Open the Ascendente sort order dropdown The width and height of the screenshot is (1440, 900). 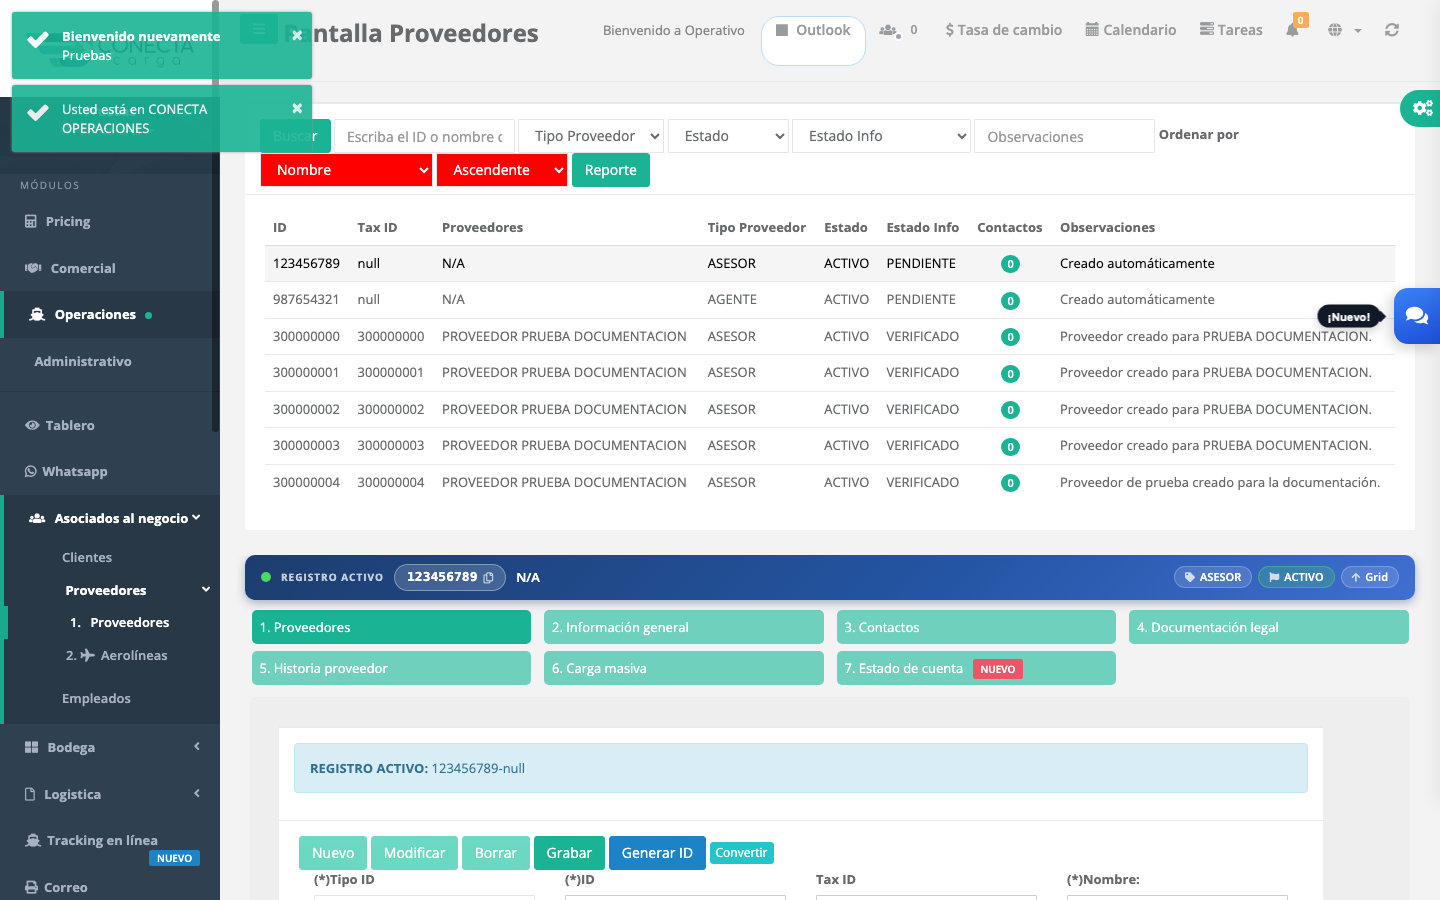click(502, 170)
